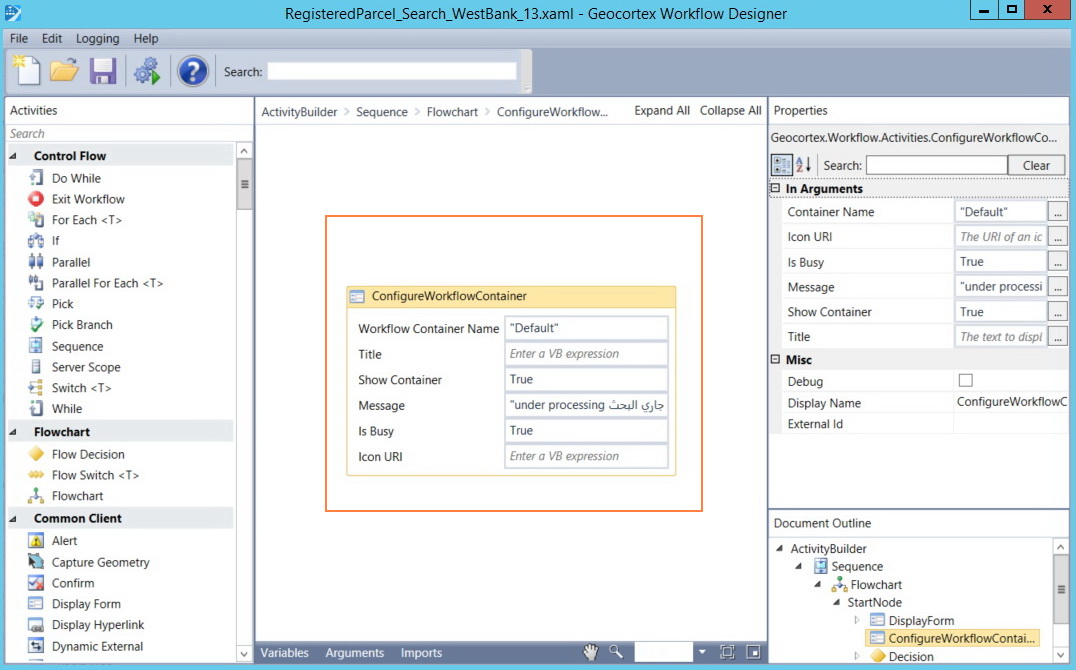Toggle categorized view in Properties
Image resolution: width=1076 pixels, height=670 pixels.
coord(782,165)
